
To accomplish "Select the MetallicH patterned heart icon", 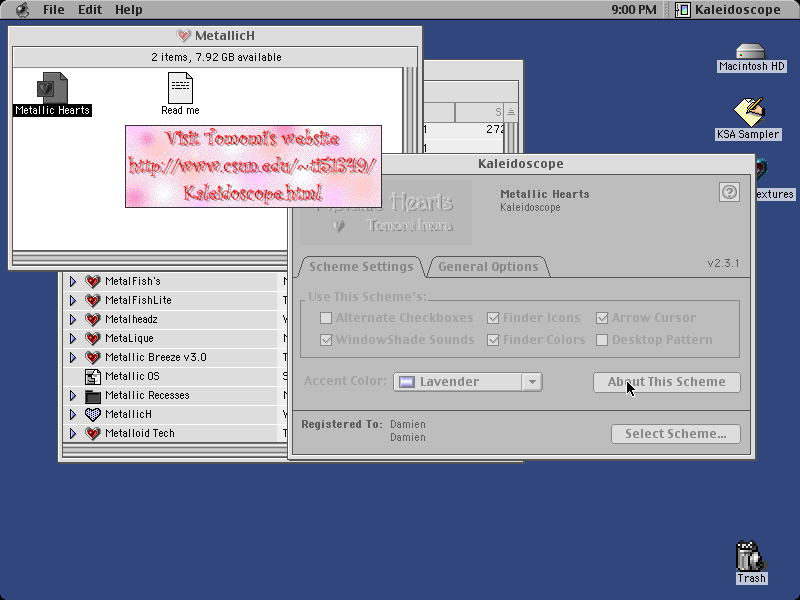I will 92,414.
